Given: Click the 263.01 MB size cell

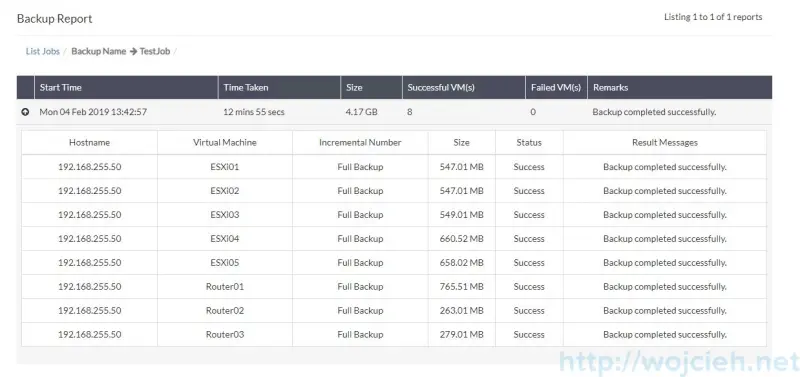Looking at the screenshot, I should pyautogui.click(x=462, y=311).
